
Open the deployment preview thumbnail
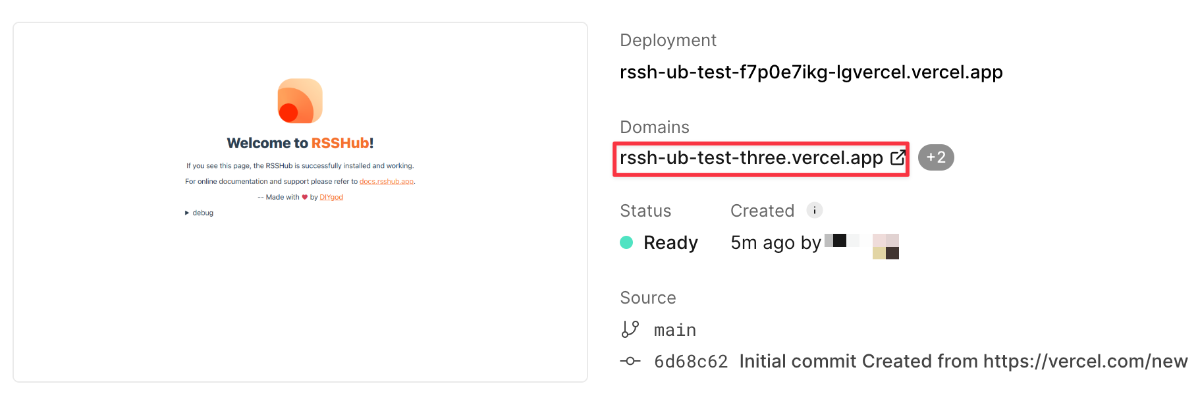pos(300,201)
